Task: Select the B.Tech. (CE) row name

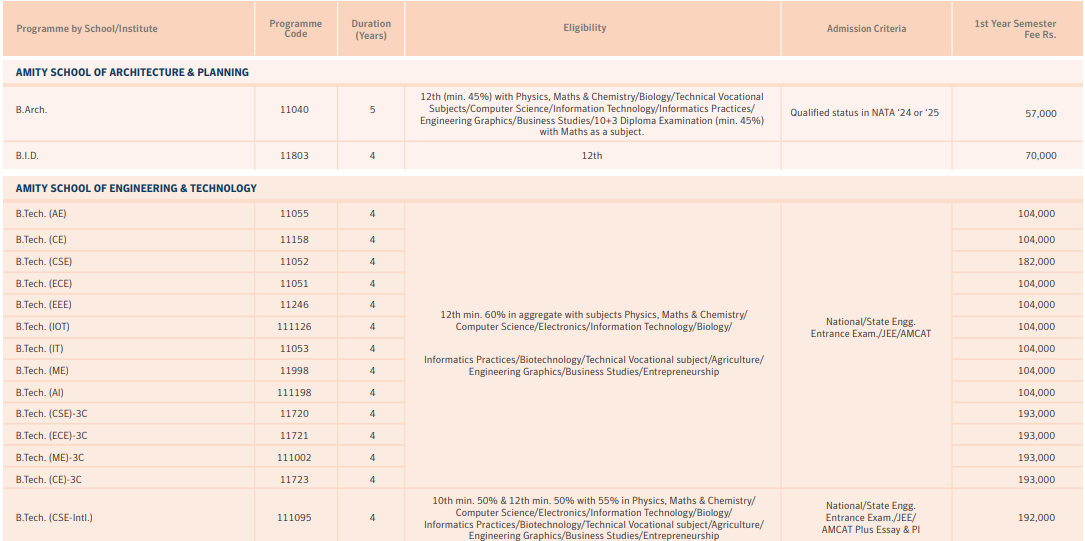Action: pyautogui.click(x=41, y=239)
